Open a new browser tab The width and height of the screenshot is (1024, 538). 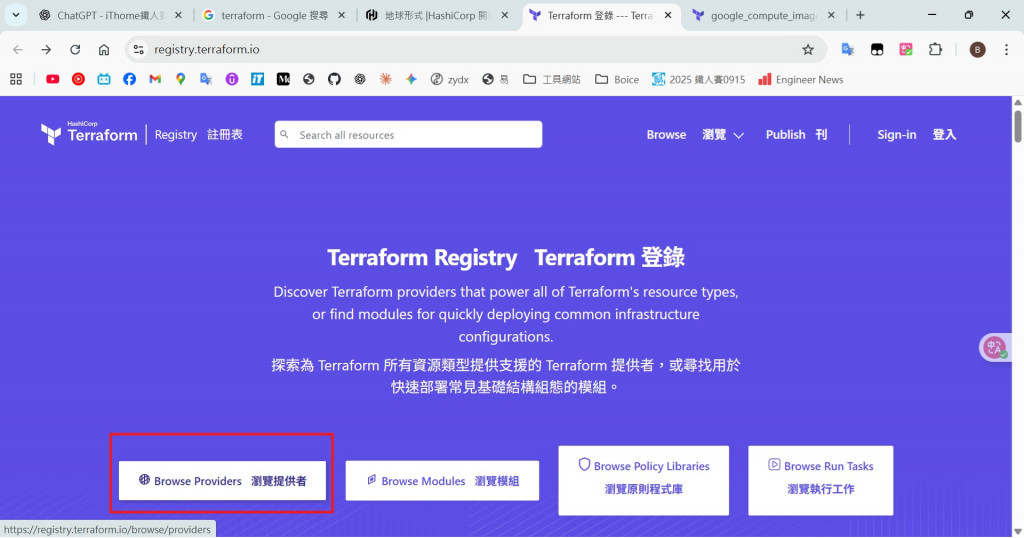click(x=860, y=15)
